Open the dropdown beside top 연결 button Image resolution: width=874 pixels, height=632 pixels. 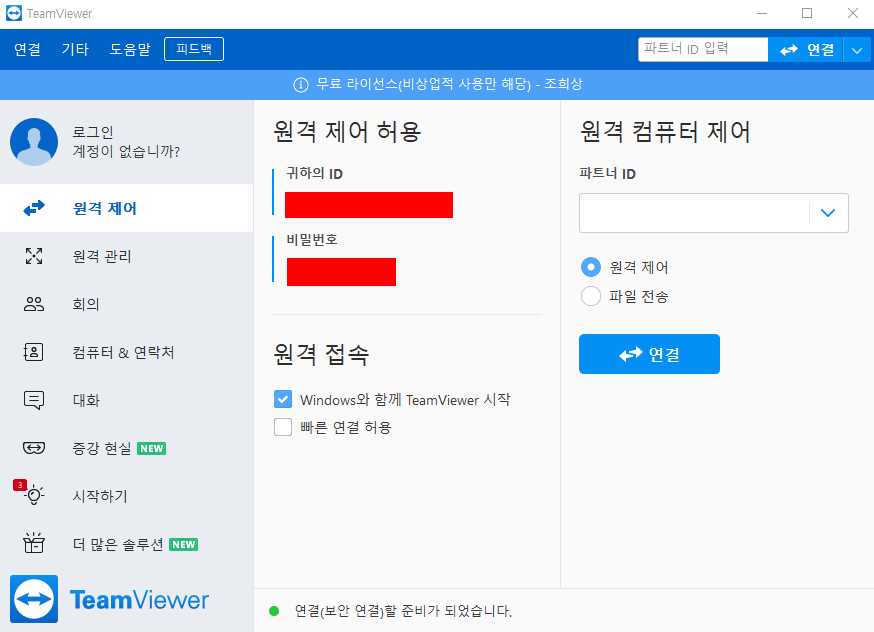tap(857, 50)
